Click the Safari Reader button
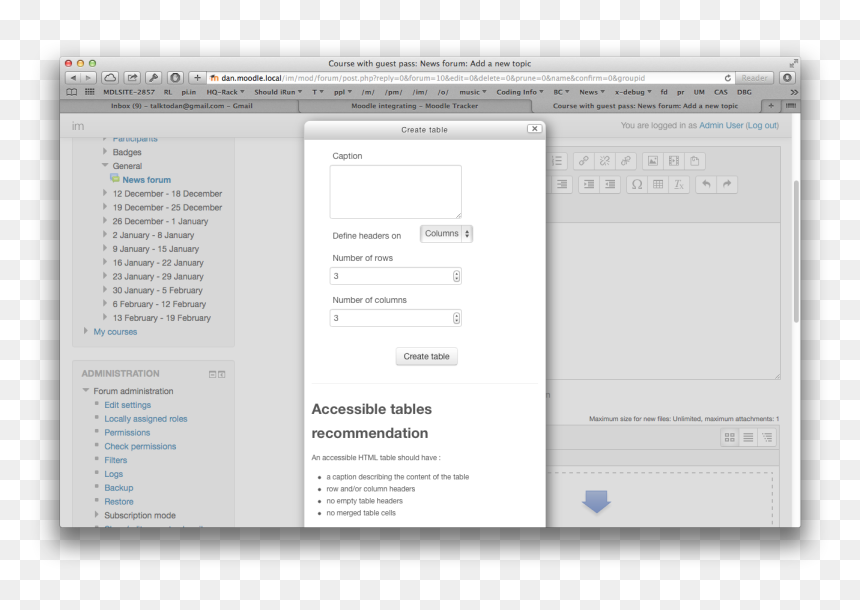860x610 pixels. pos(754,78)
